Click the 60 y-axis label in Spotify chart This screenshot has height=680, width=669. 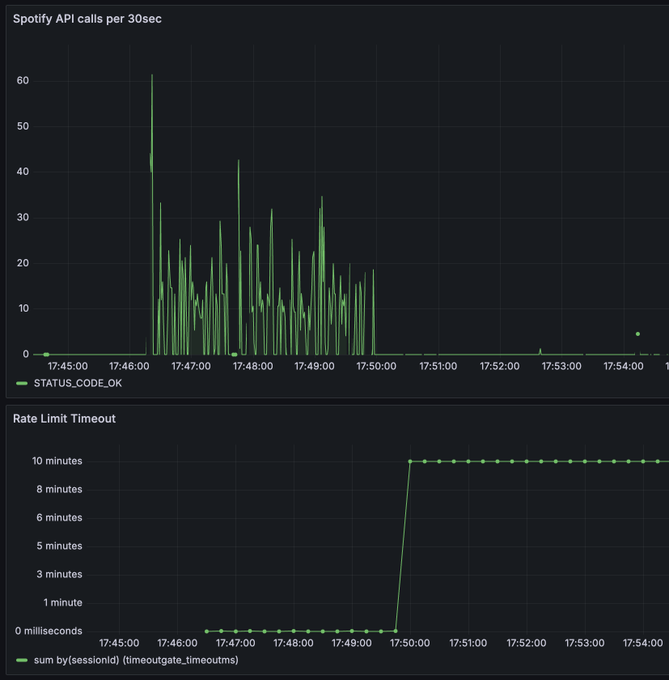[x=23, y=81]
